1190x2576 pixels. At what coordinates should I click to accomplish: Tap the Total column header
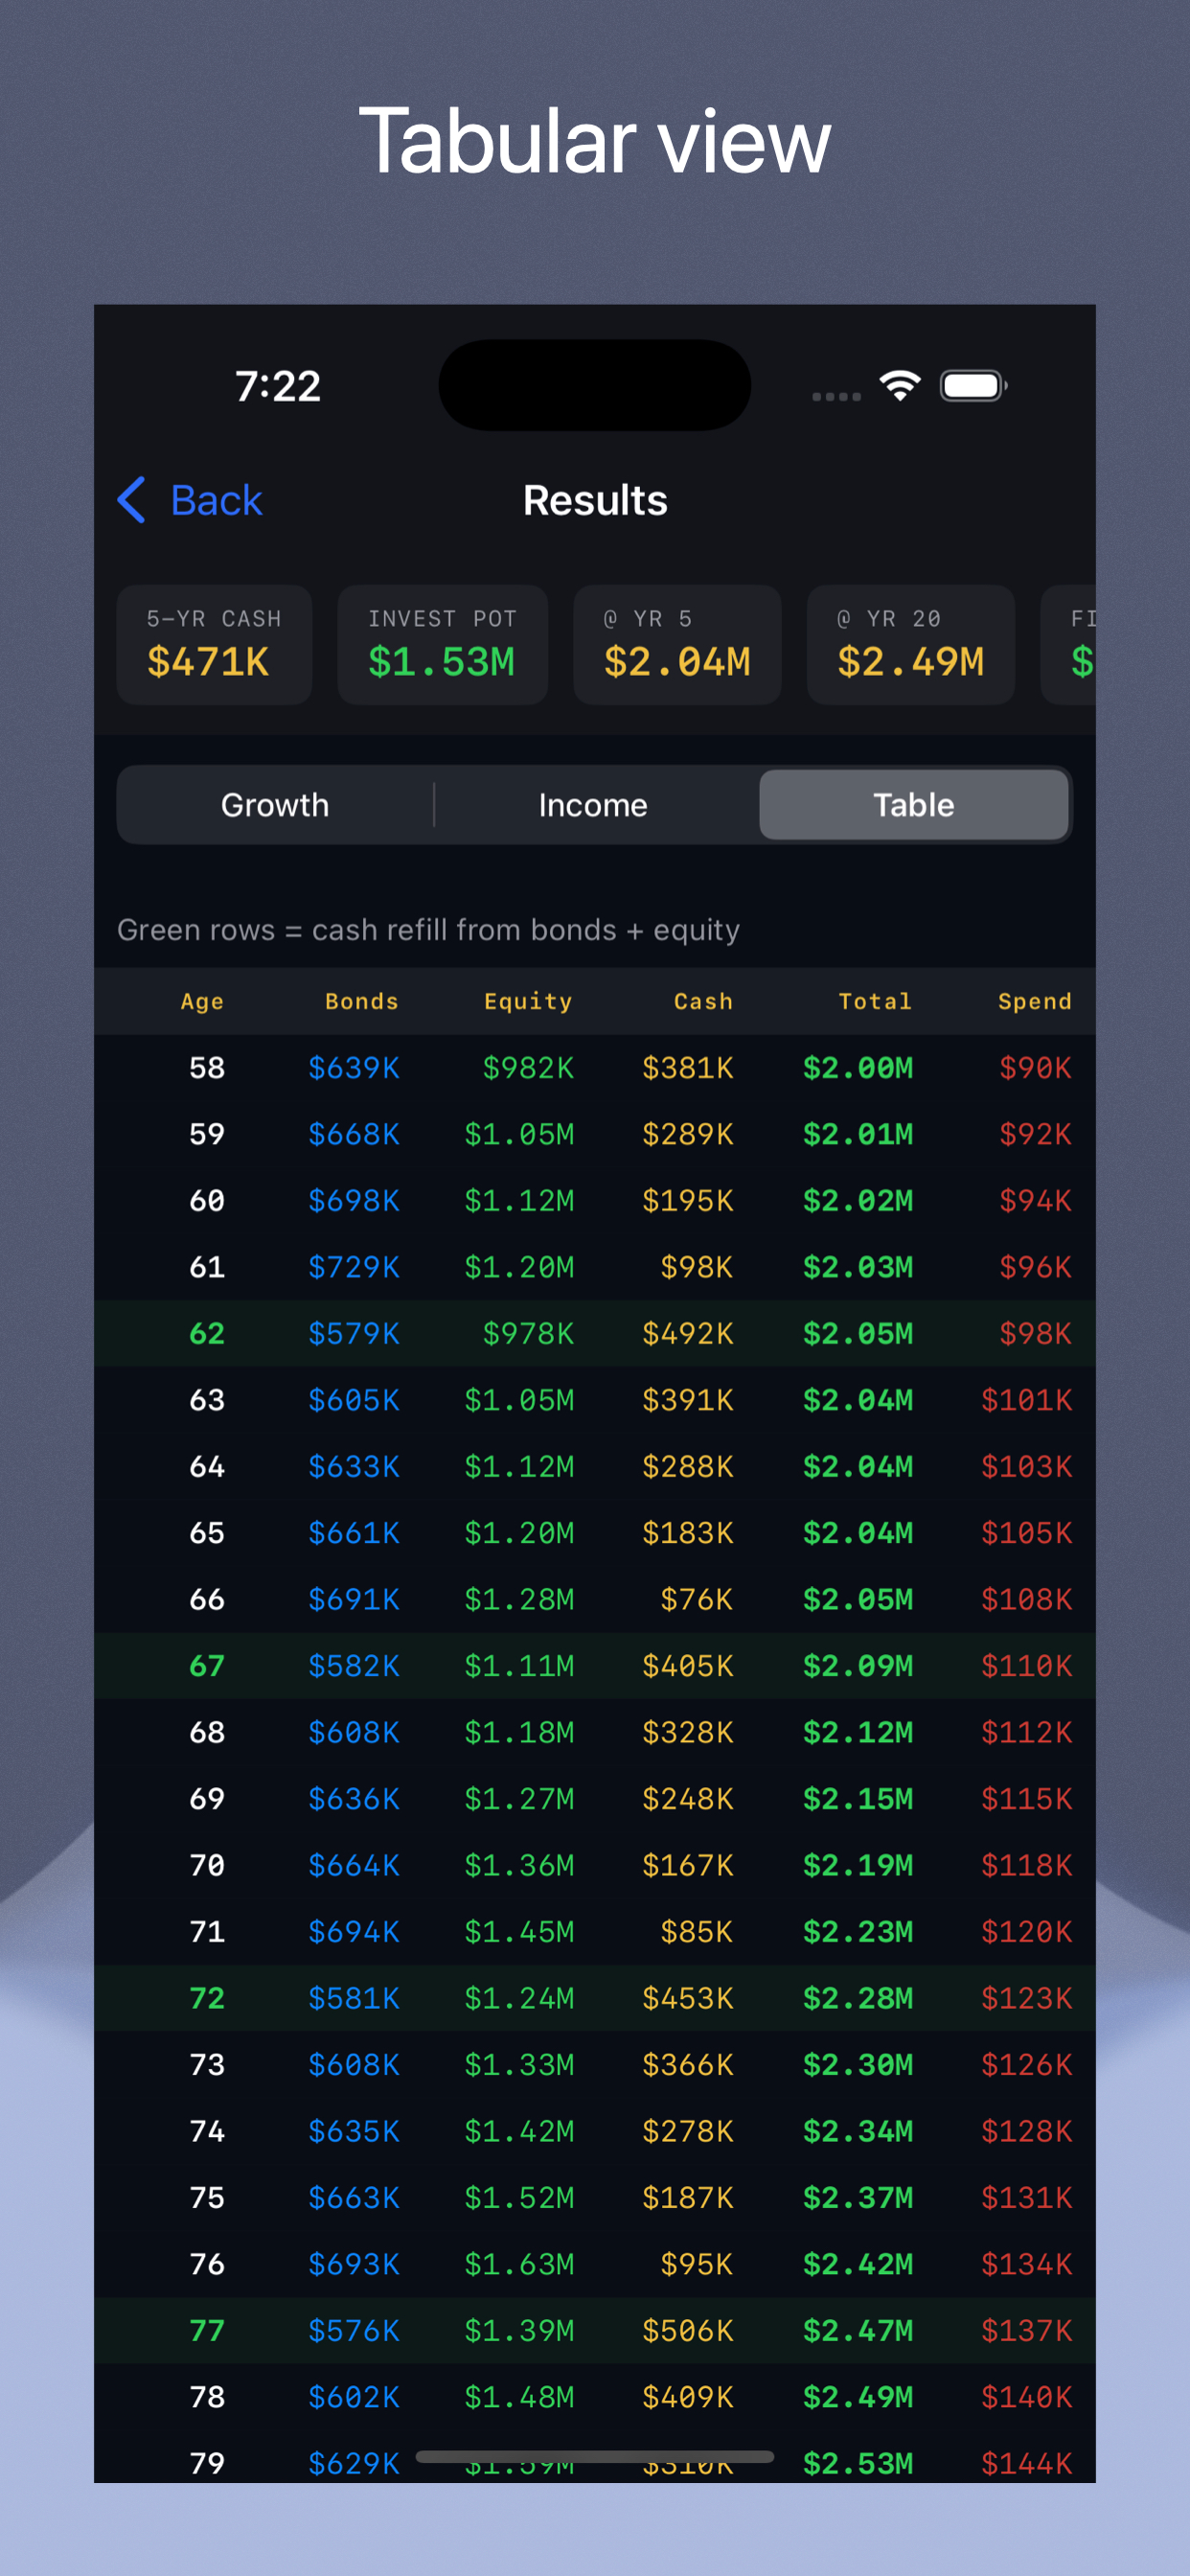pyautogui.click(x=875, y=1001)
